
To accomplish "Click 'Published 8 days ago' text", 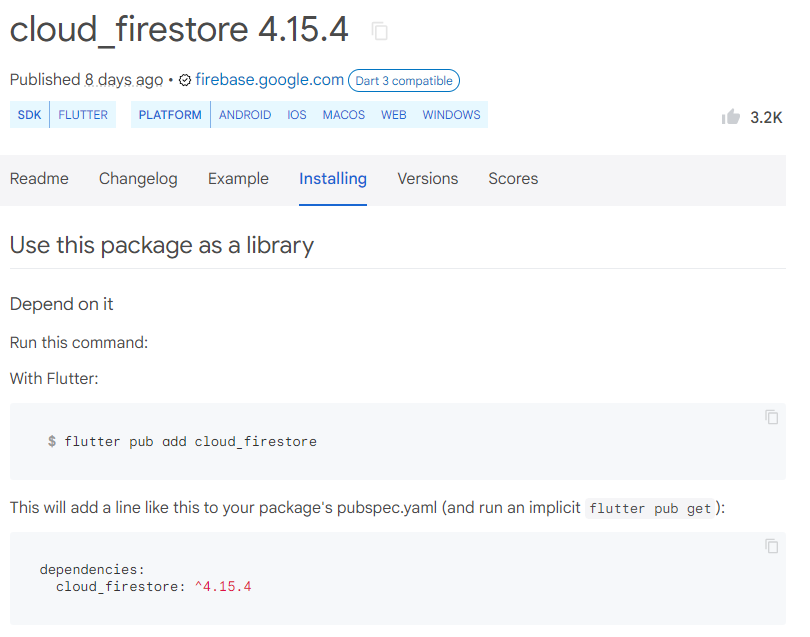I will pyautogui.click(x=86, y=80).
